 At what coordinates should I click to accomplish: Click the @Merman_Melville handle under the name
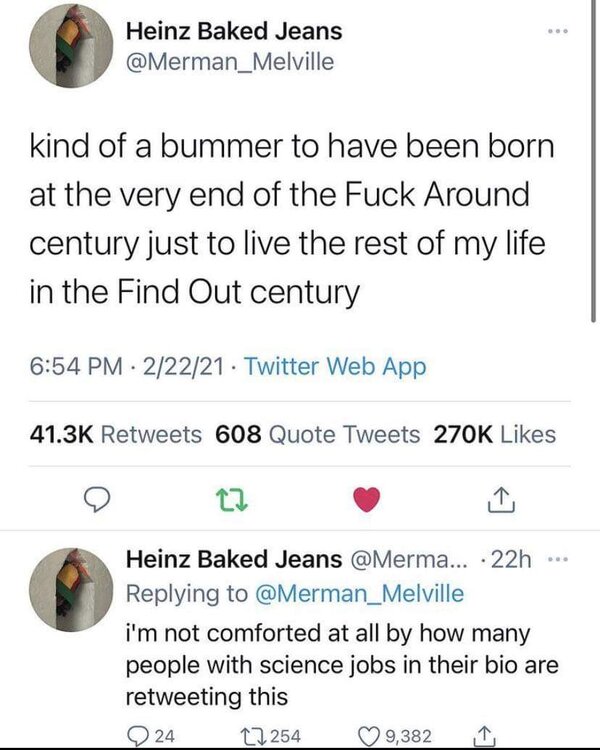click(x=230, y=62)
